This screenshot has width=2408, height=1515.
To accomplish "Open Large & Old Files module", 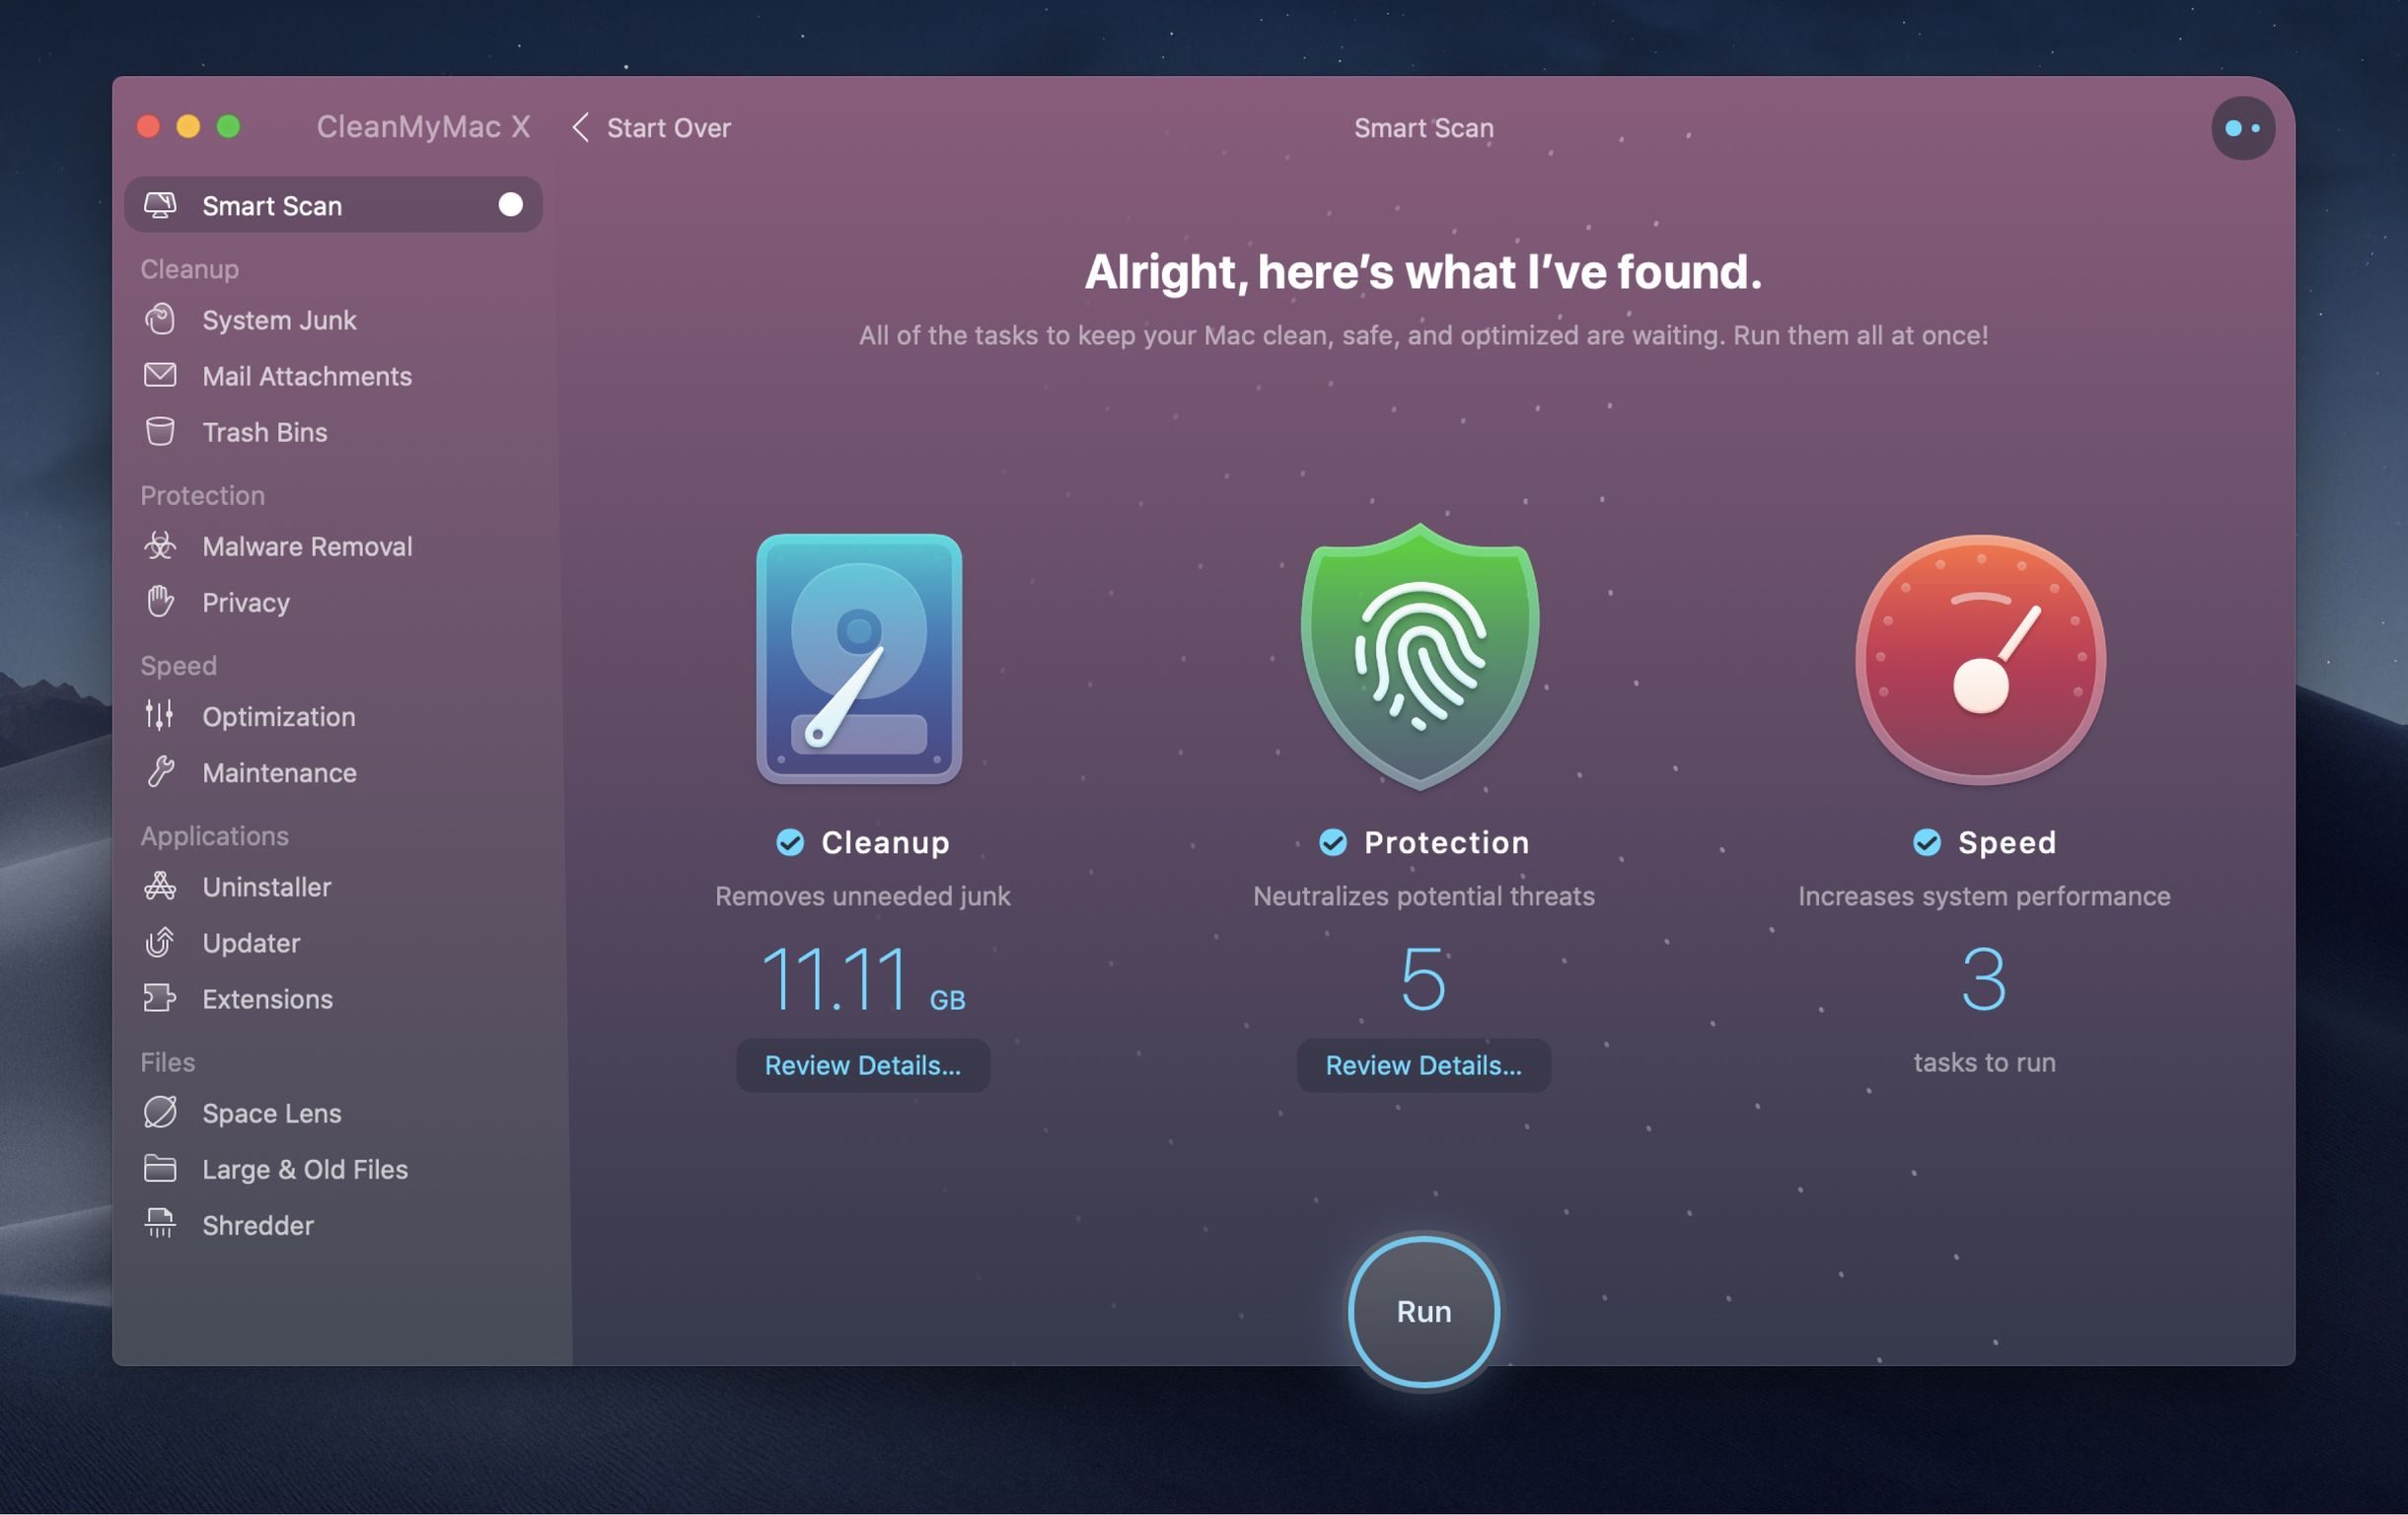I will pyautogui.click(x=333, y=1168).
